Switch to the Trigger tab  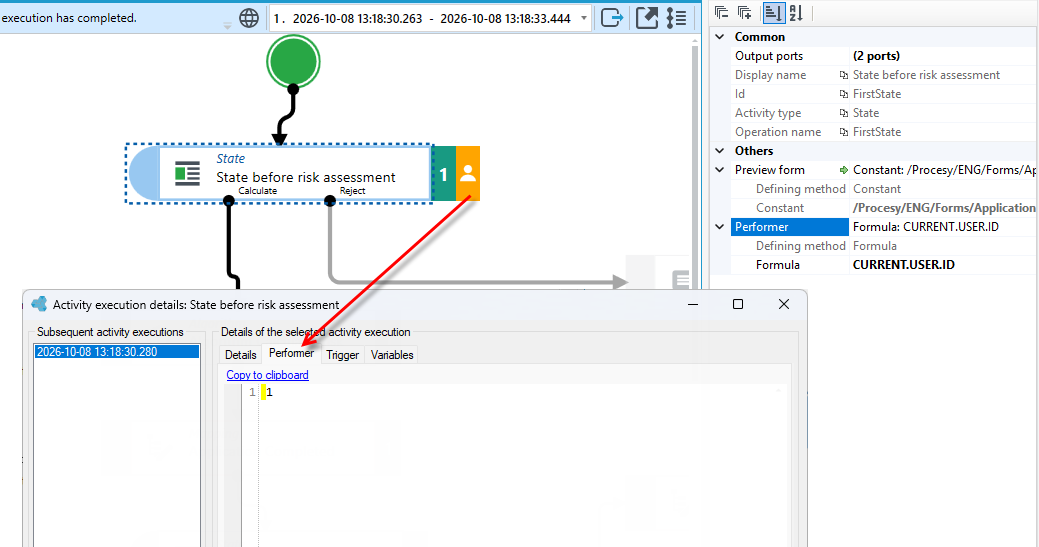tap(343, 355)
